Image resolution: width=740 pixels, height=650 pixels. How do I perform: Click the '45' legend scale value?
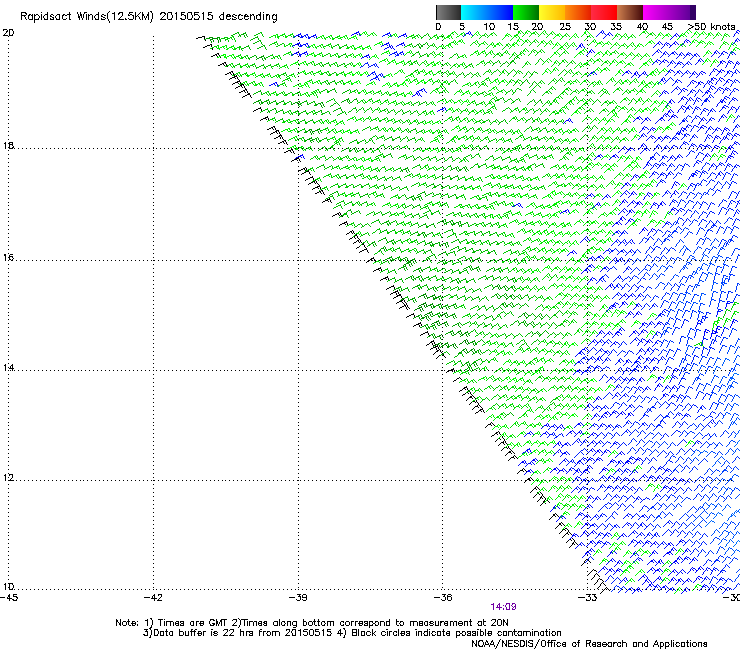point(667,27)
